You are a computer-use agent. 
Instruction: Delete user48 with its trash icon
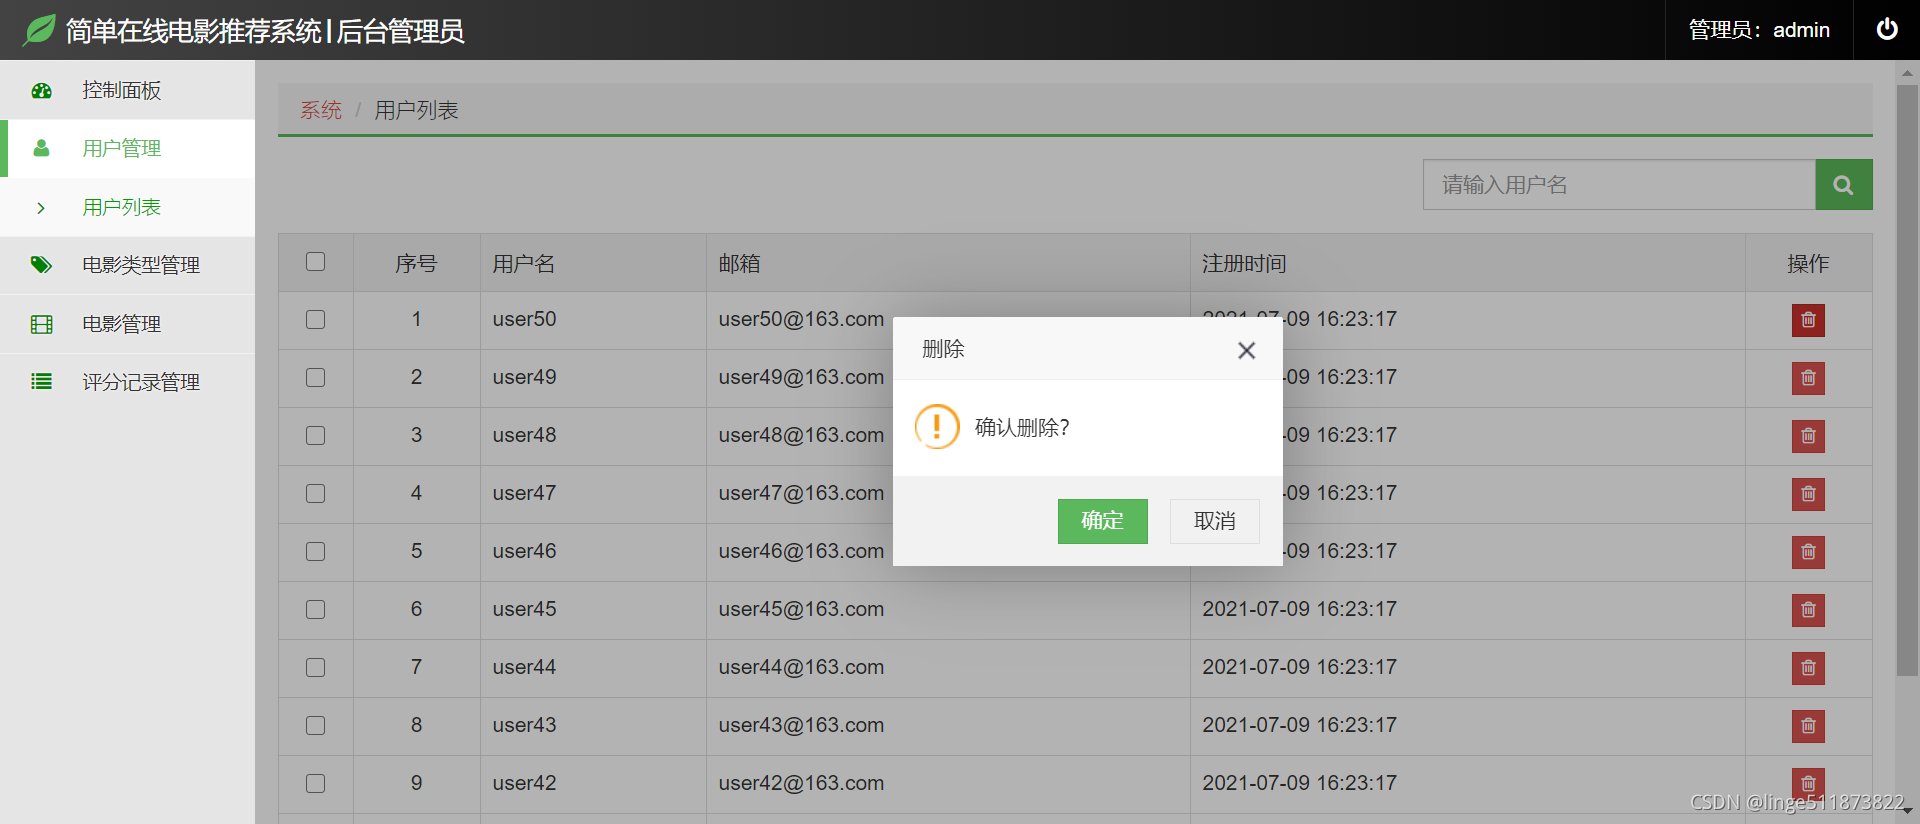[x=1808, y=436]
